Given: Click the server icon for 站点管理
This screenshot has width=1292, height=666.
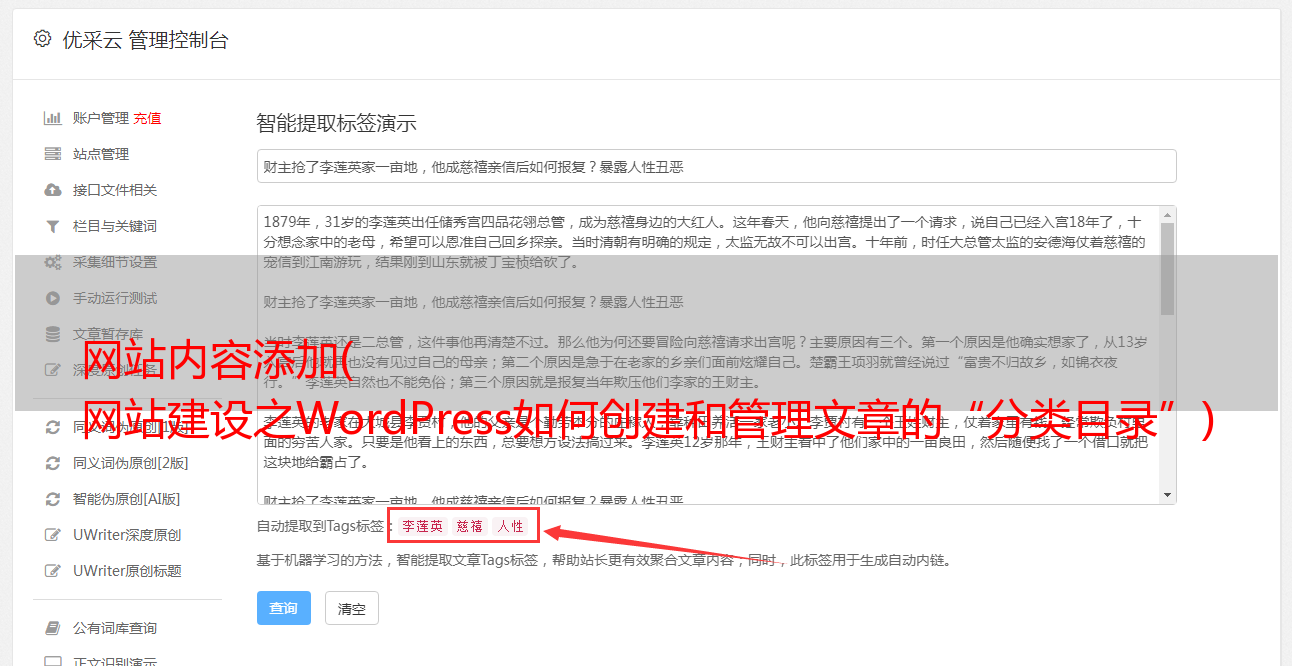Looking at the screenshot, I should (53, 154).
